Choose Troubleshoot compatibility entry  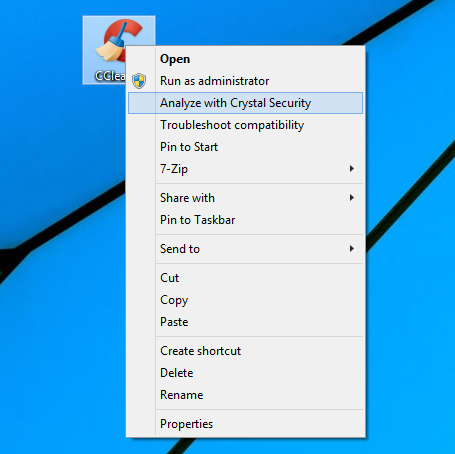click(x=245, y=125)
